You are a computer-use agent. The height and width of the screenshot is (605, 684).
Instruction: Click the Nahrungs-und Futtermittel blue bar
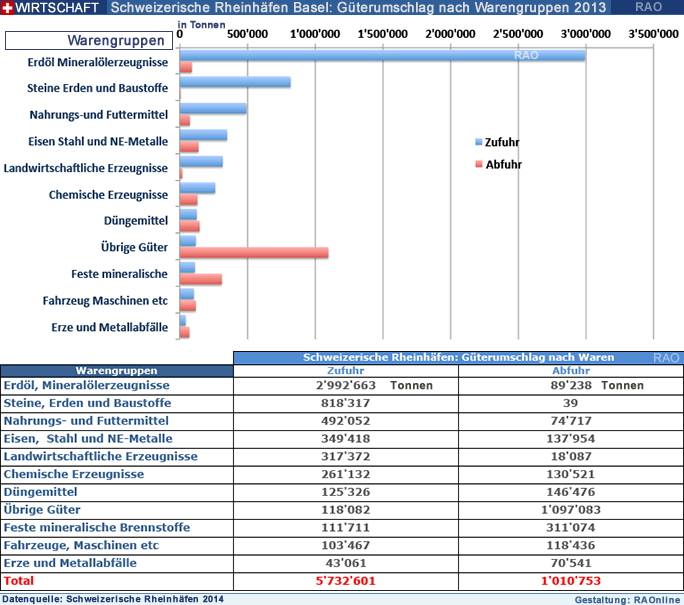pyautogui.click(x=213, y=108)
